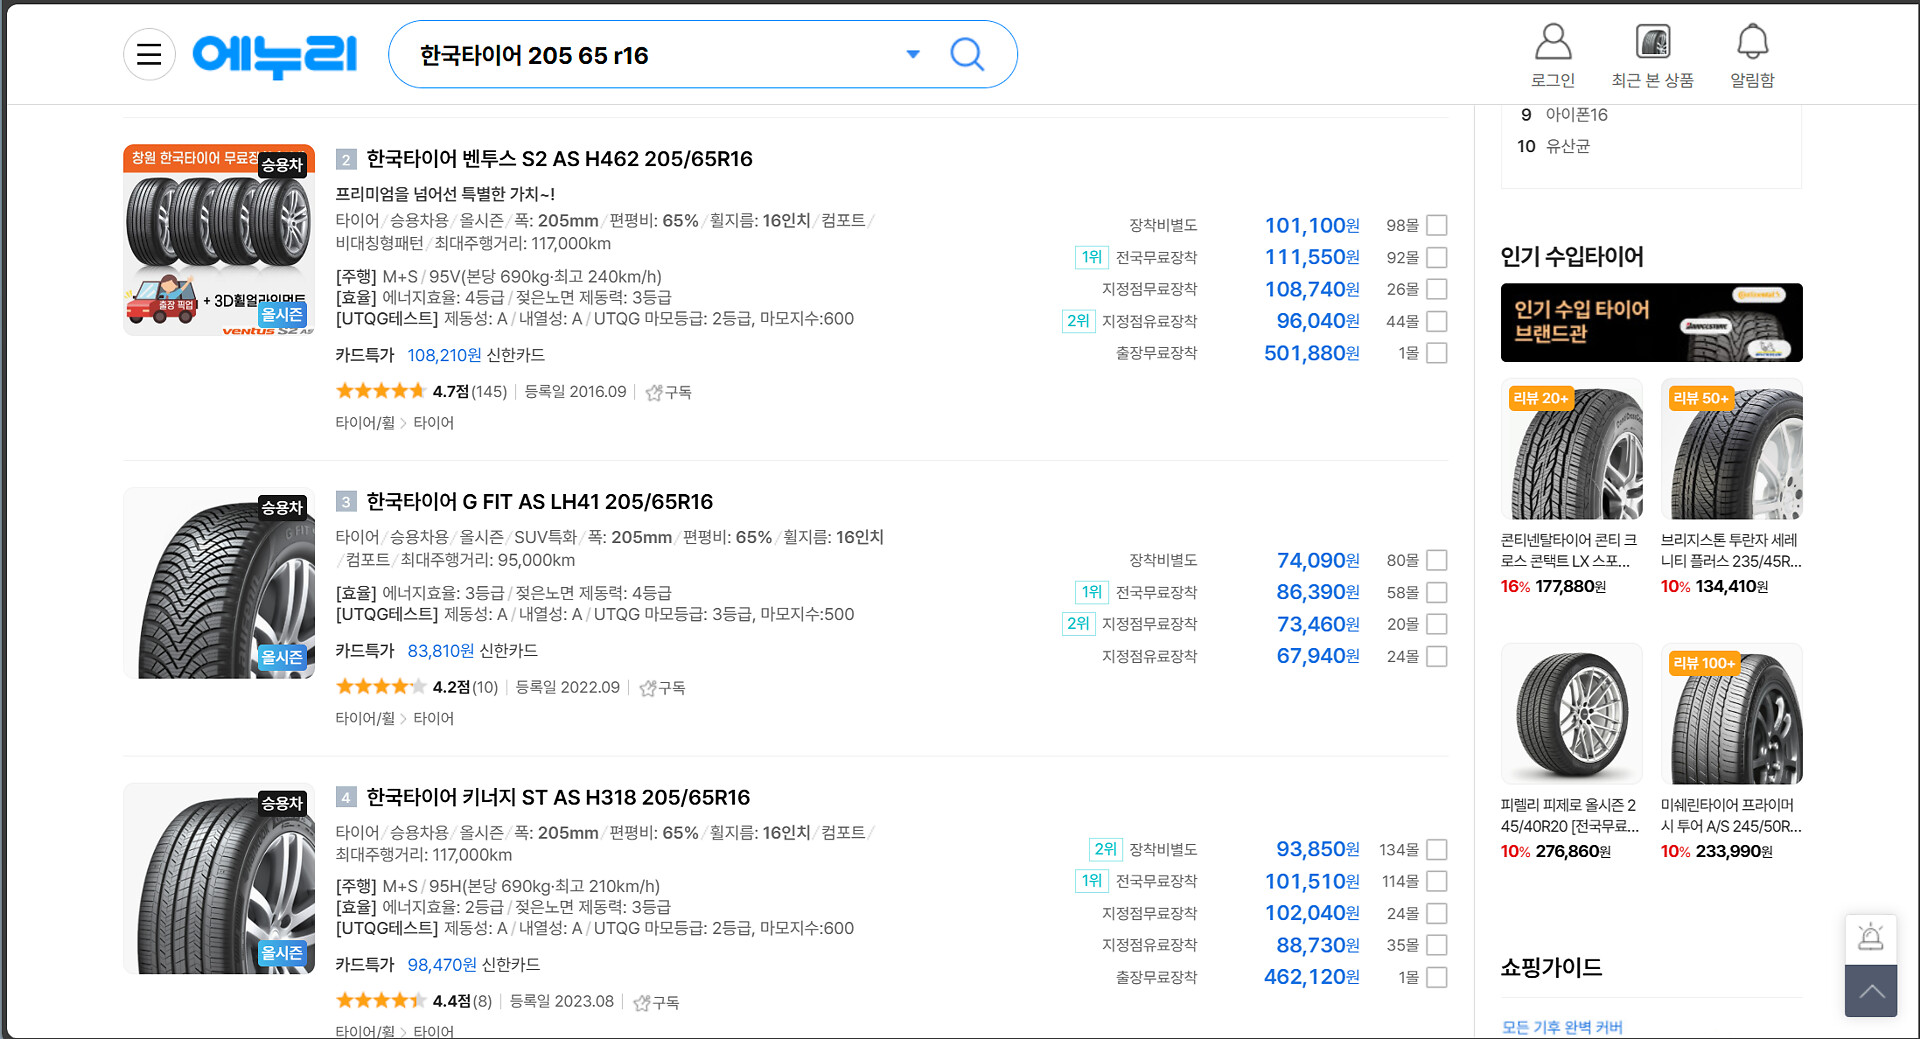The width and height of the screenshot is (1920, 1039).
Task: Open Kinergy ST AS H318 tire thumbnail
Action: point(219,879)
